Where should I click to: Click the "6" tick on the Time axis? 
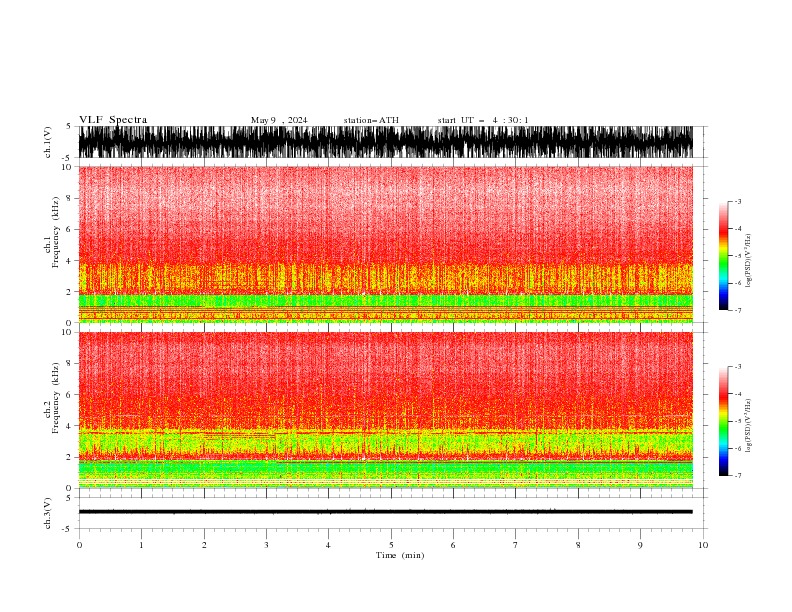(453, 545)
